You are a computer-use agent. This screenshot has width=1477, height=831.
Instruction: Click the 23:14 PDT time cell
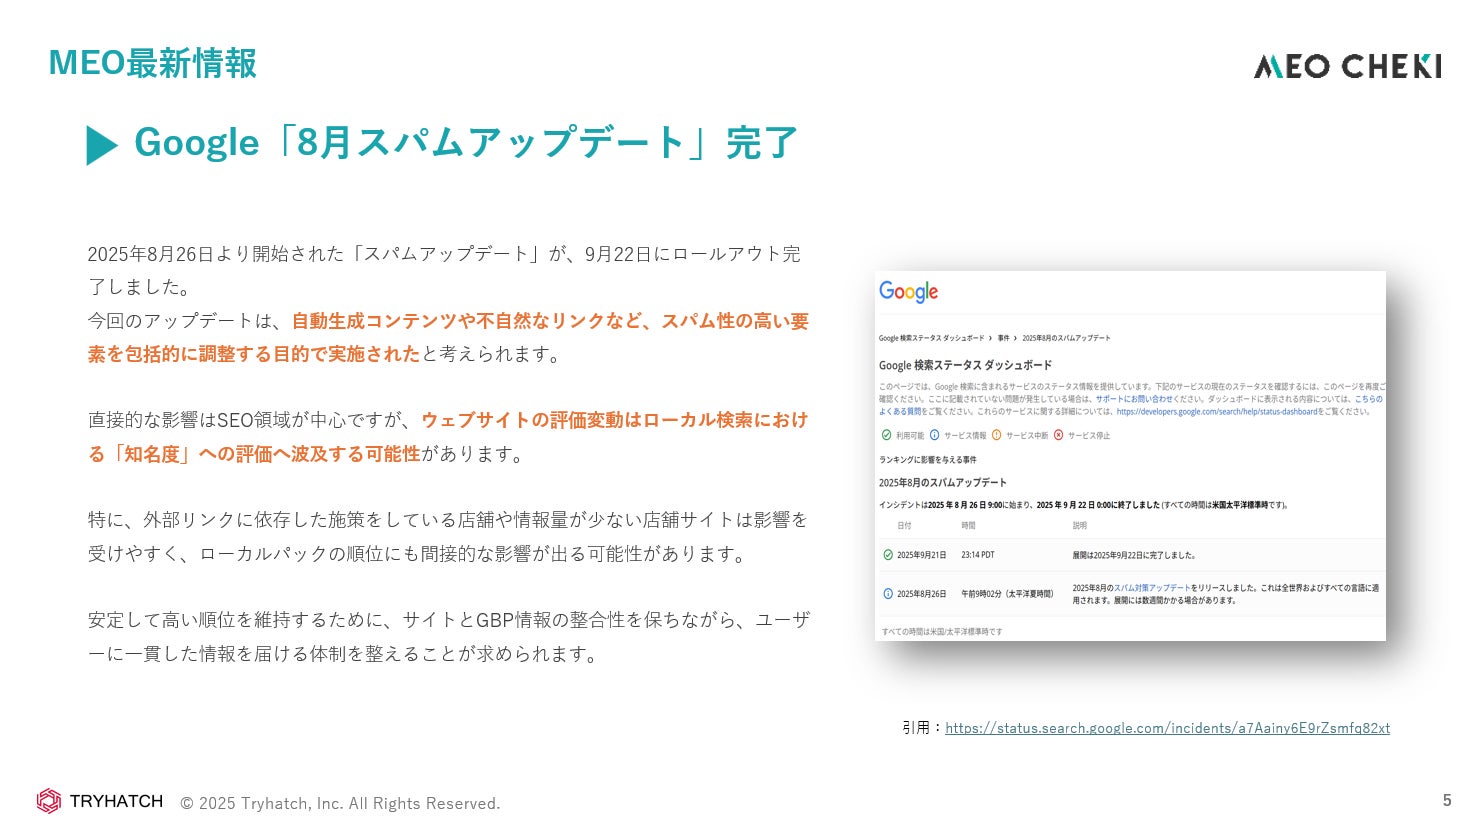[x=978, y=555]
